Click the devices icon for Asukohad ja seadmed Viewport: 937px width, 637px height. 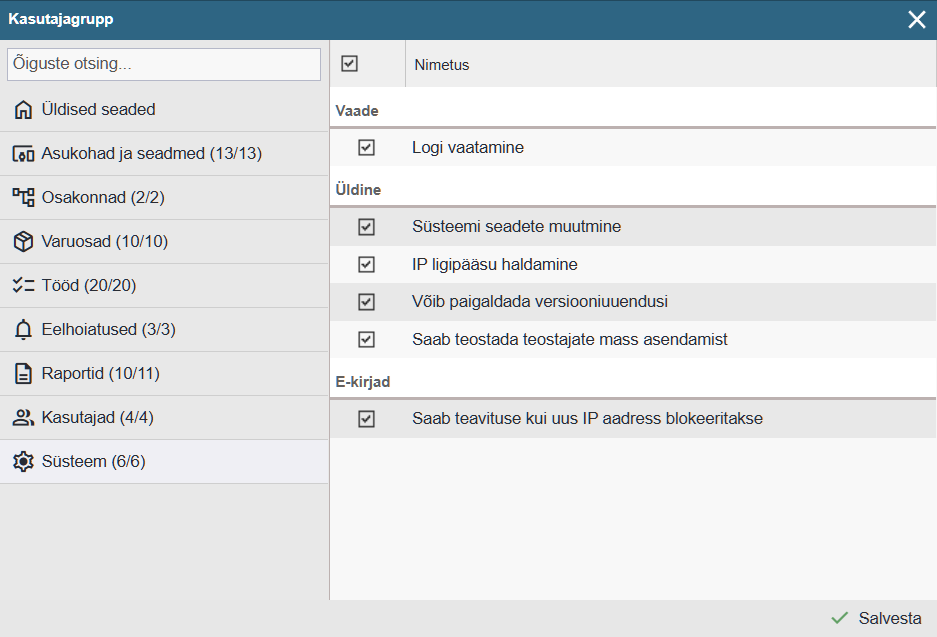point(23,154)
